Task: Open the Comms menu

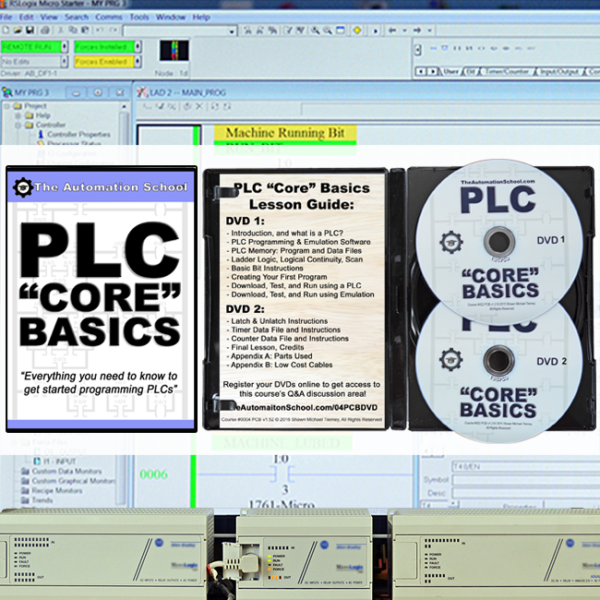Action: 109,17
